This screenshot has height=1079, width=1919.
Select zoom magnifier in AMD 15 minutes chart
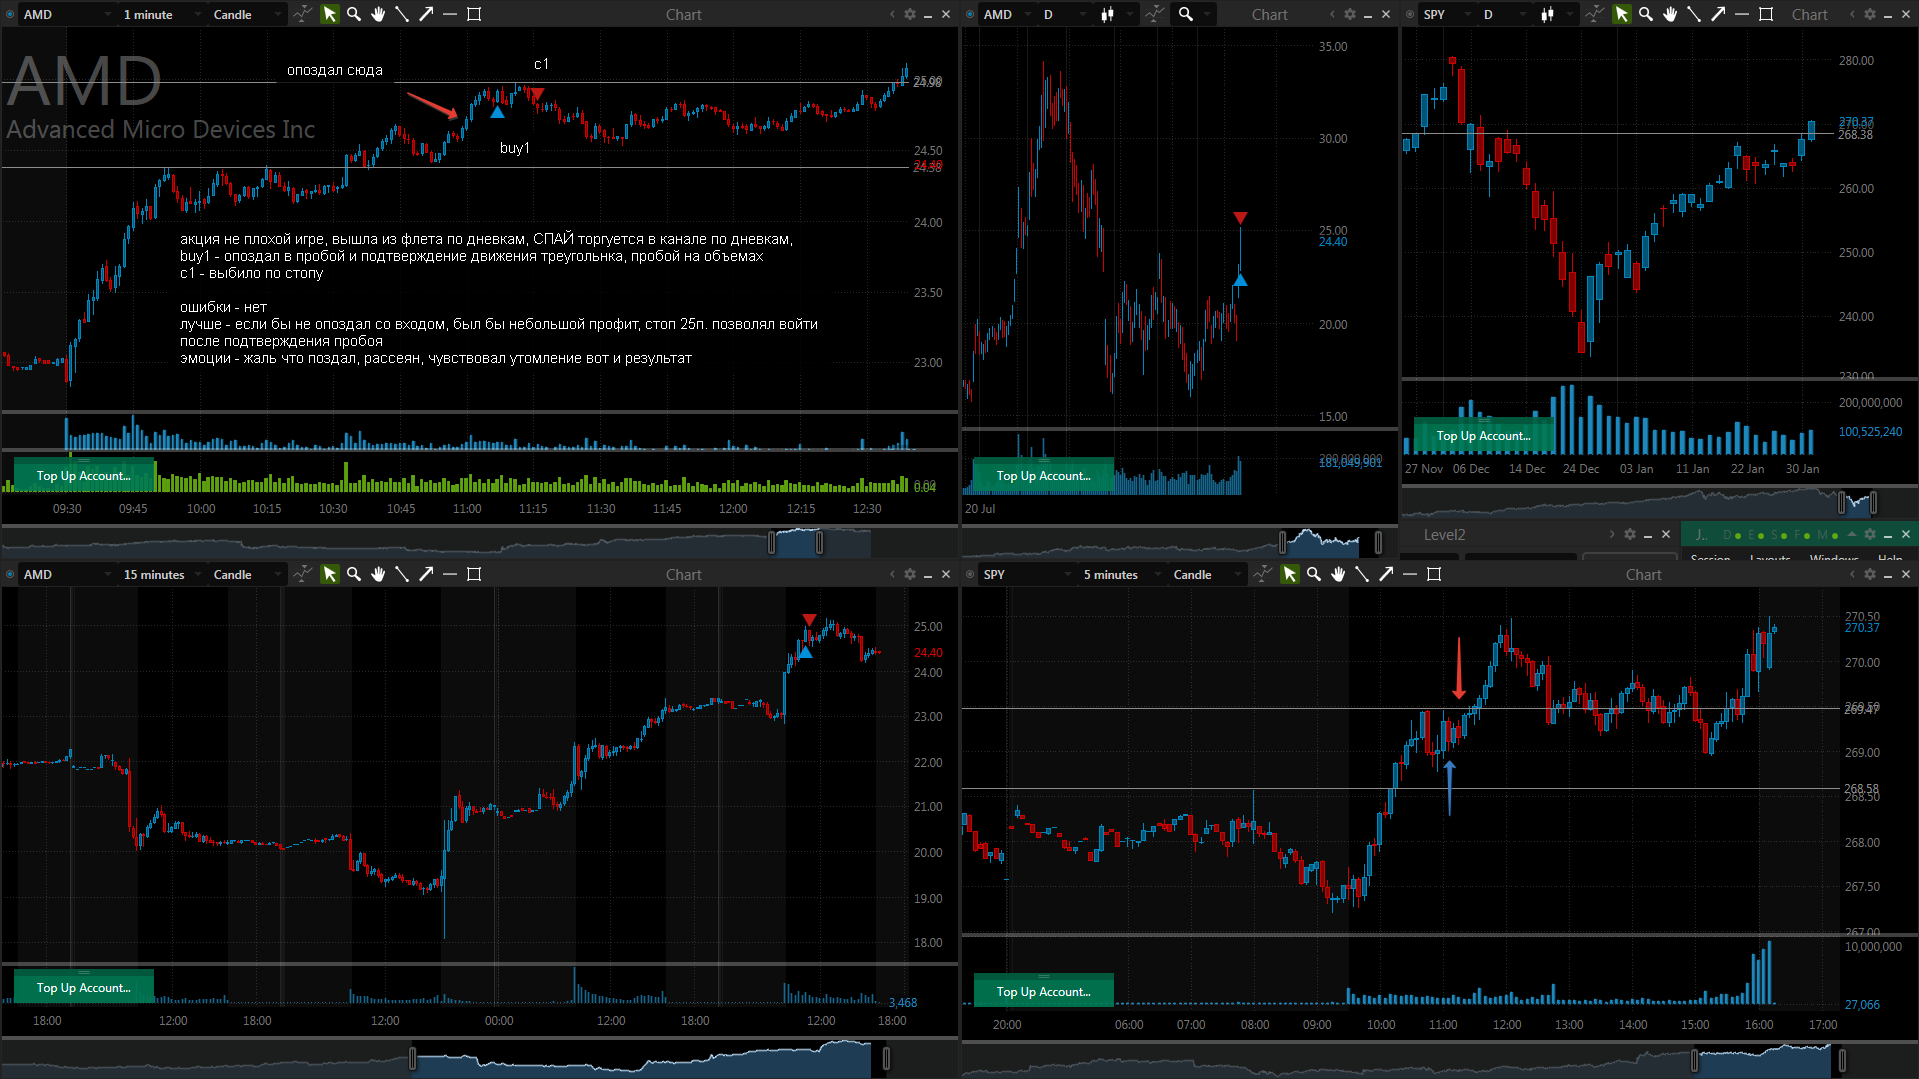[x=354, y=574]
